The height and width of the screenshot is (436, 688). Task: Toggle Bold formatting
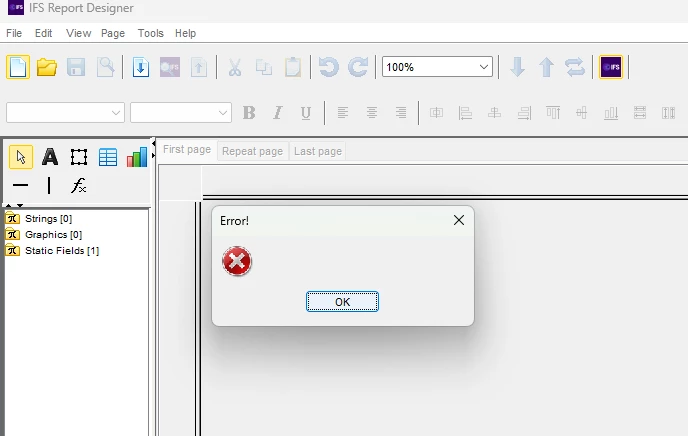pyautogui.click(x=249, y=113)
